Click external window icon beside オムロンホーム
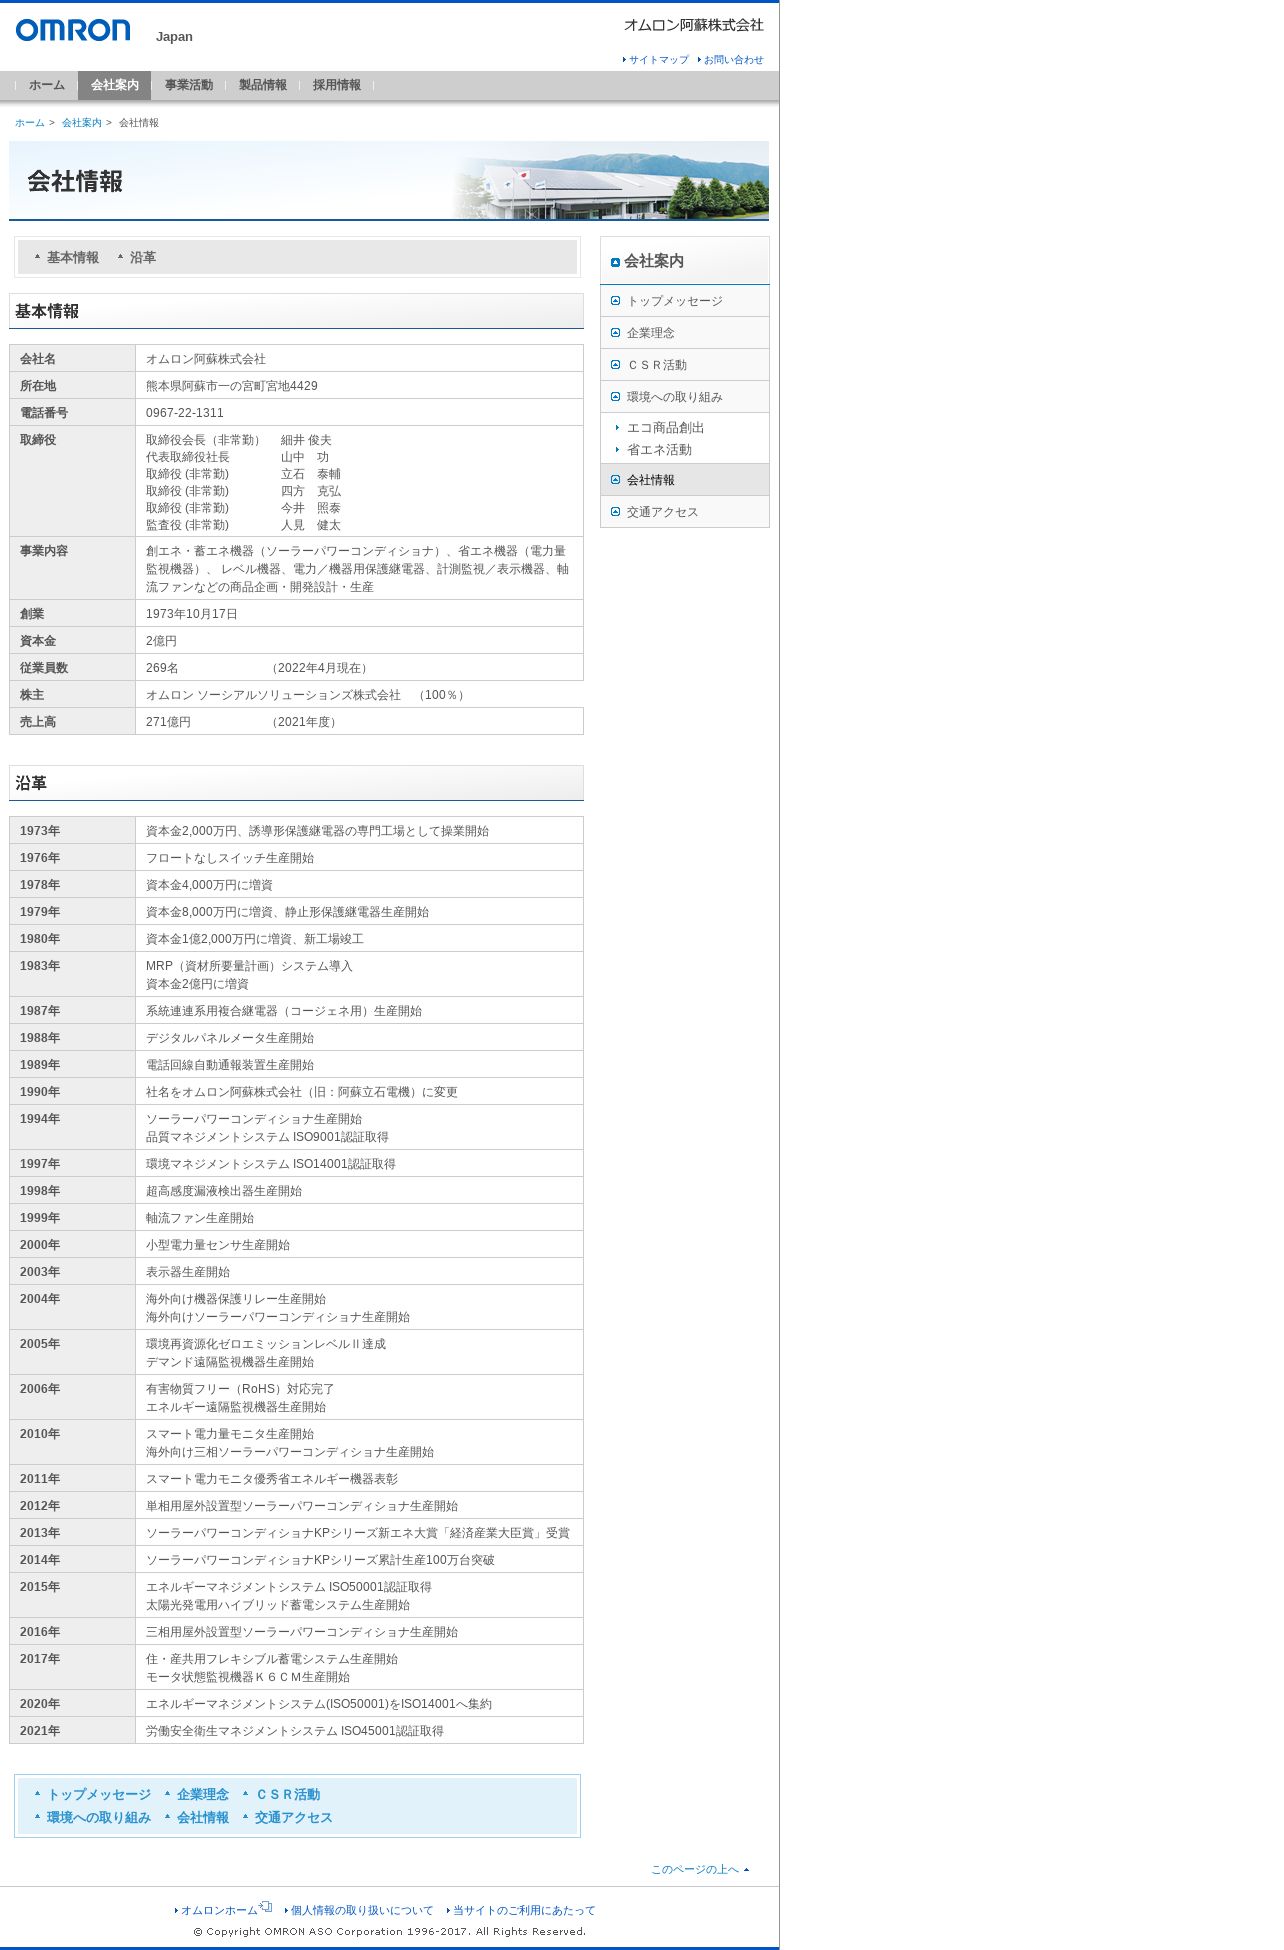1284x1950 pixels. (x=266, y=1907)
